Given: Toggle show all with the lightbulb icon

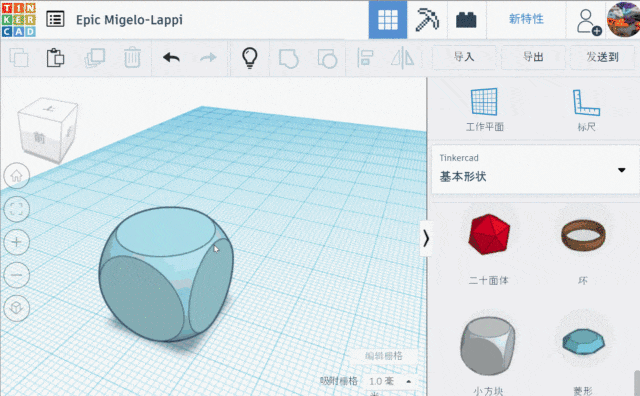Looking at the screenshot, I should coord(250,58).
